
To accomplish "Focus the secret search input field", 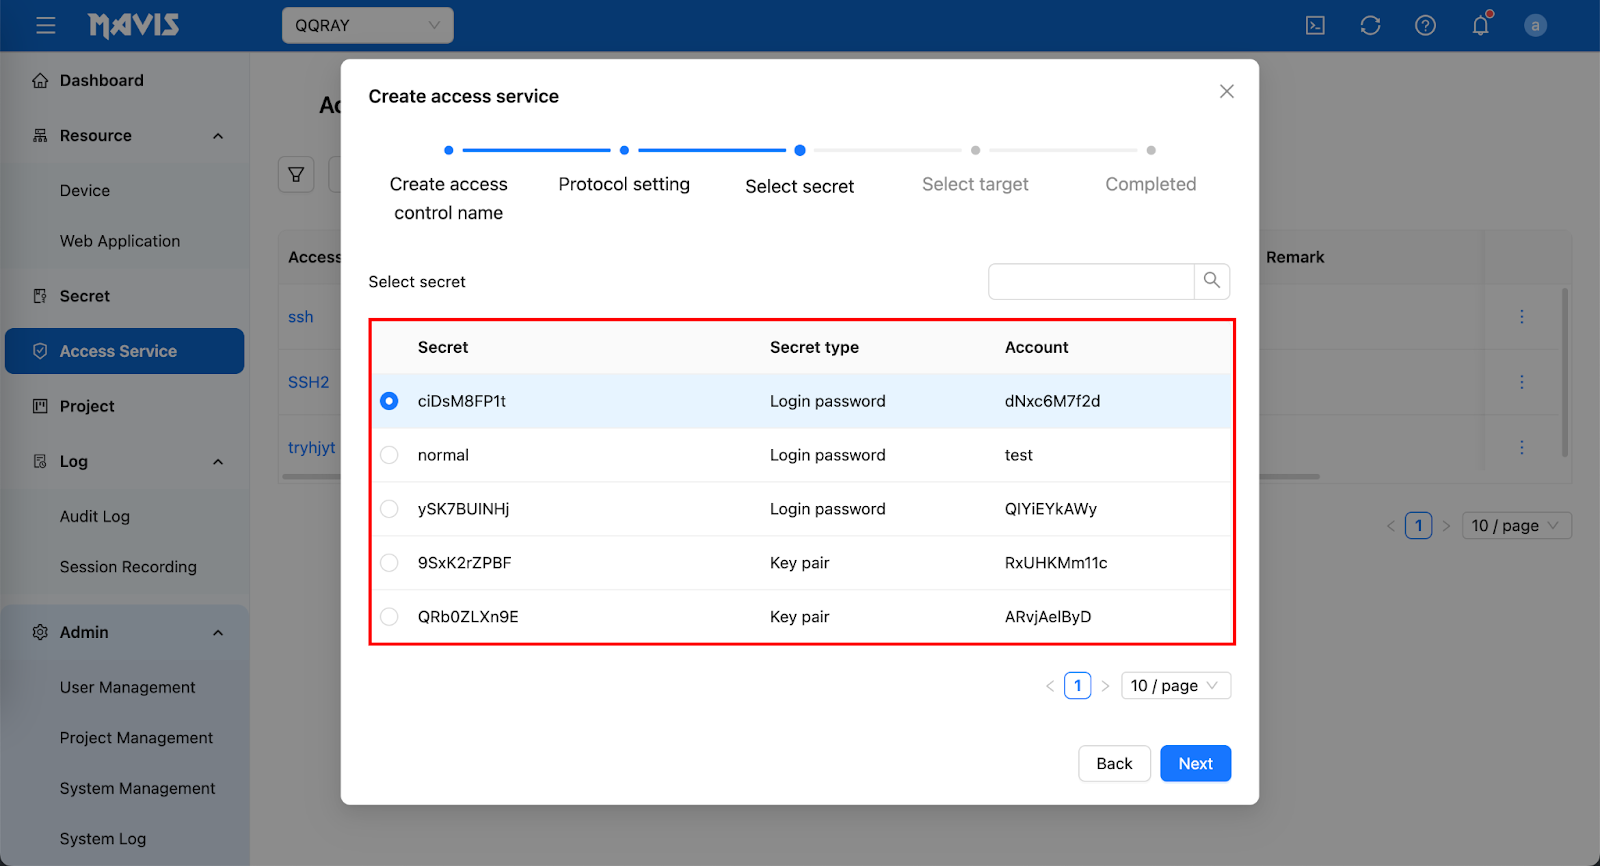I will click(x=1090, y=281).
